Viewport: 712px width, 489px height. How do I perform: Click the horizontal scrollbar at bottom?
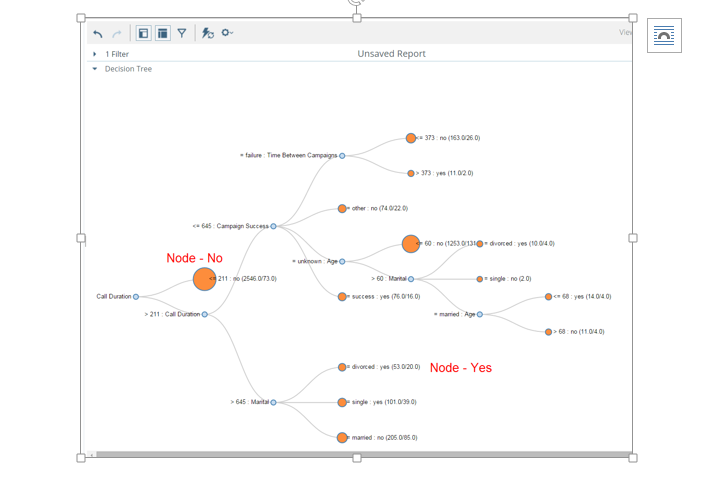(363, 454)
